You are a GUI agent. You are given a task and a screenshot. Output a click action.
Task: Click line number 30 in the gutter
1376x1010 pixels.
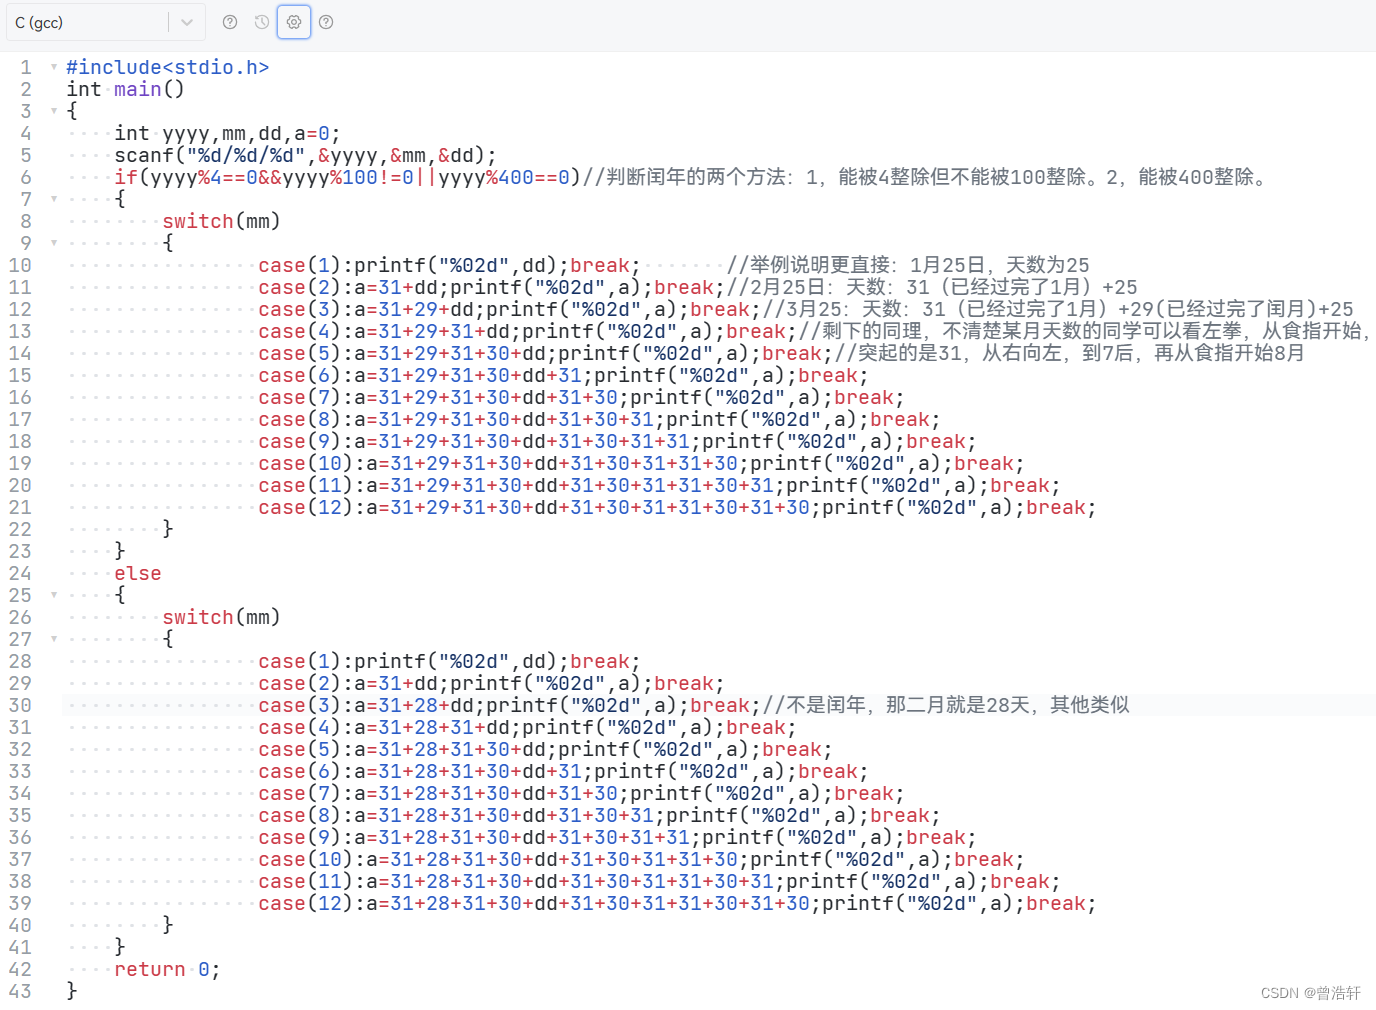[20, 705]
